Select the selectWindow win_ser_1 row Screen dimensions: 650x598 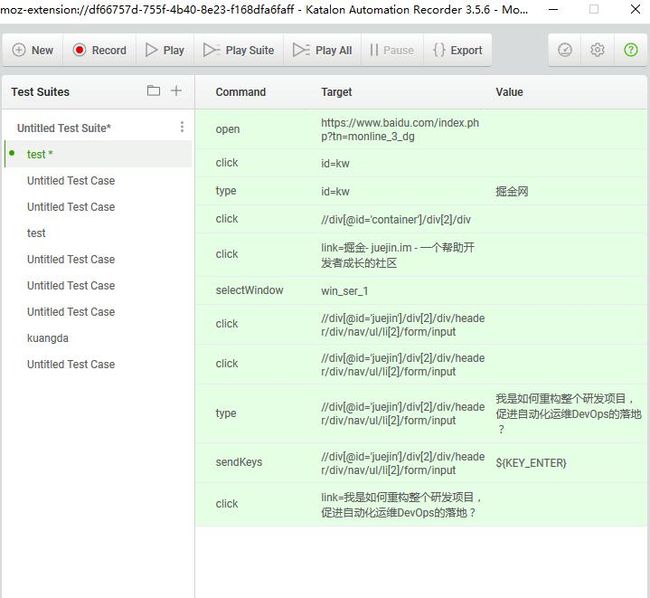point(421,291)
